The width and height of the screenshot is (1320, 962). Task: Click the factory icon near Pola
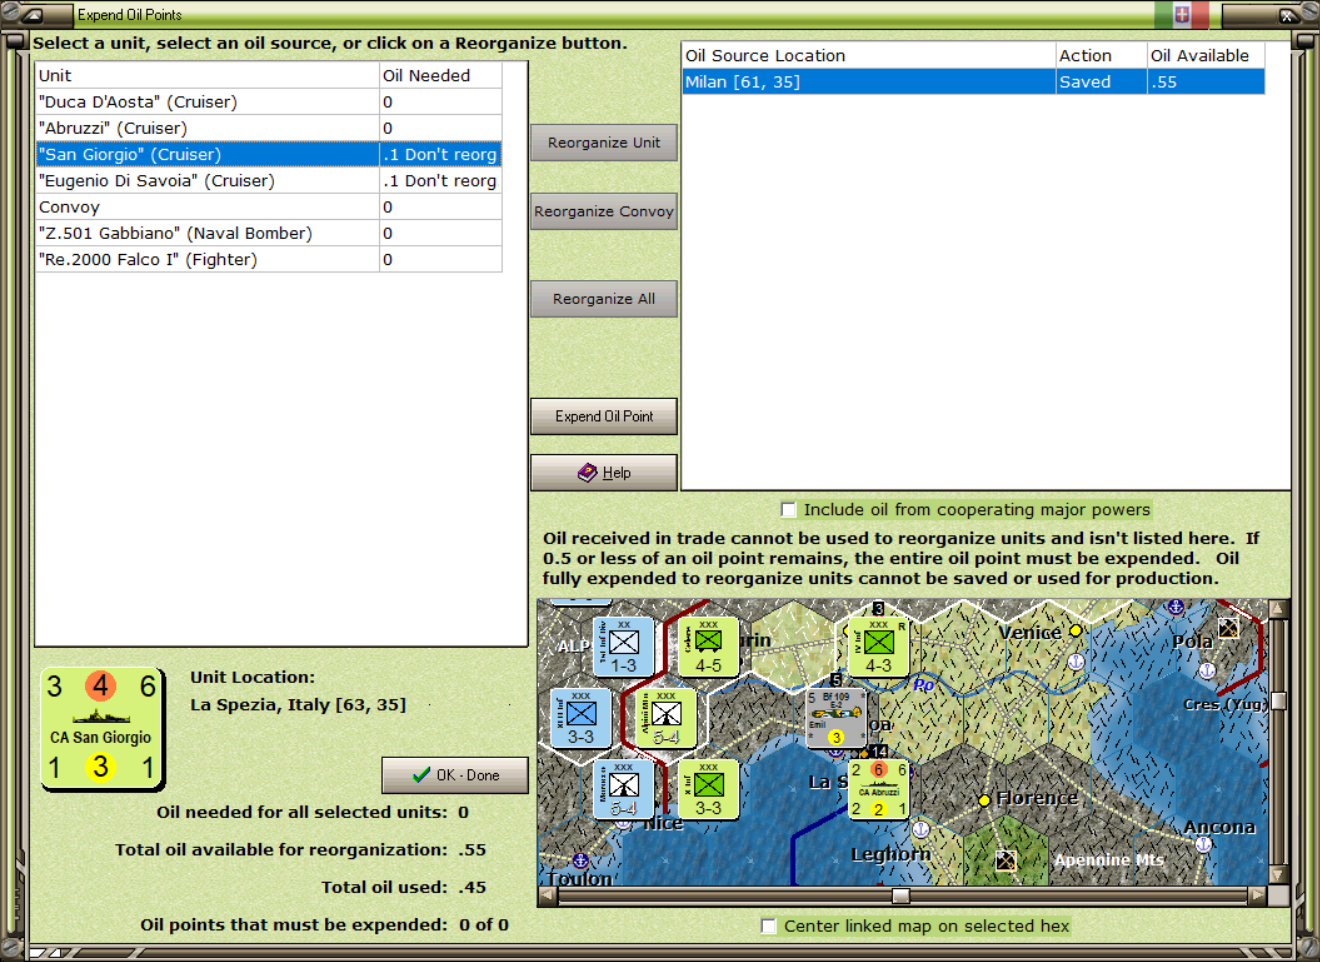pos(1228,628)
